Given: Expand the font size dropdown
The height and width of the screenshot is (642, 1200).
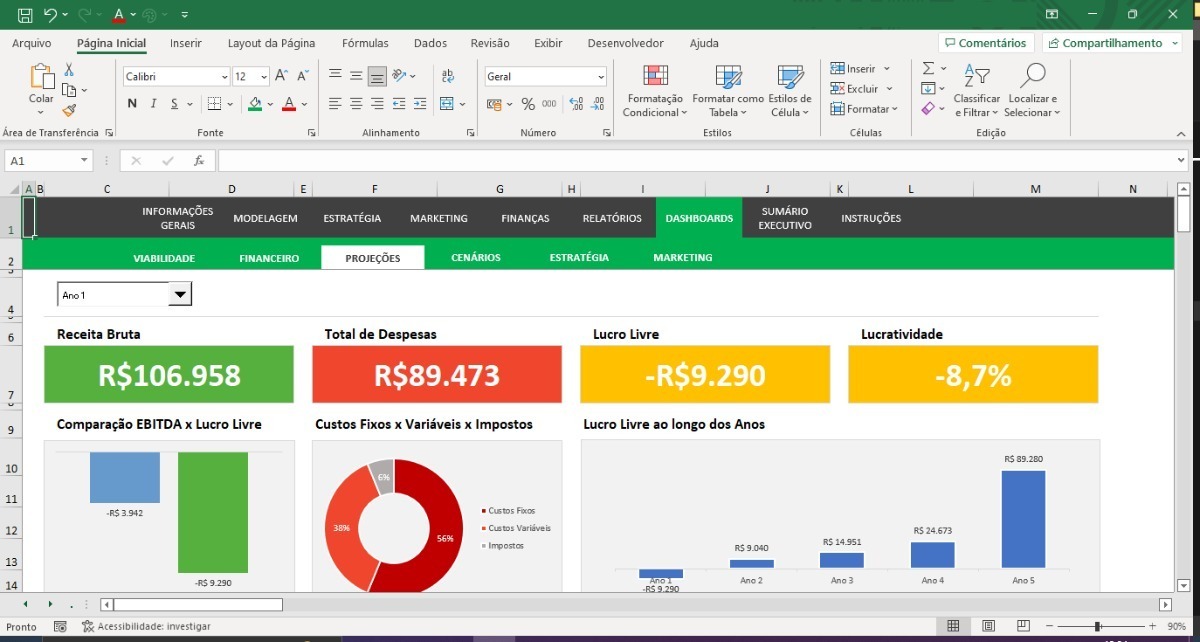Looking at the screenshot, I should (x=263, y=76).
